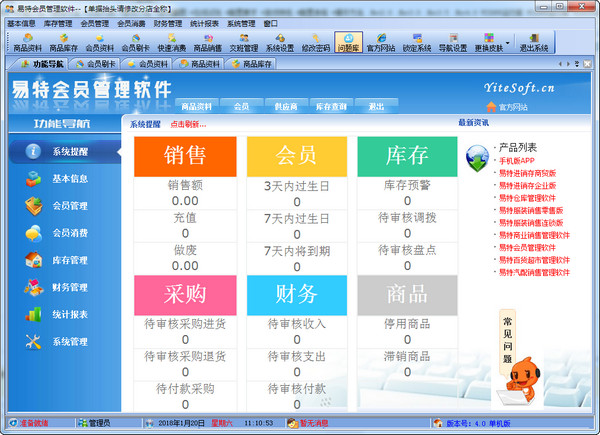This screenshot has height=435, width=600.
Task: Open 商品库存 toolbar icon
Action: tap(64, 42)
